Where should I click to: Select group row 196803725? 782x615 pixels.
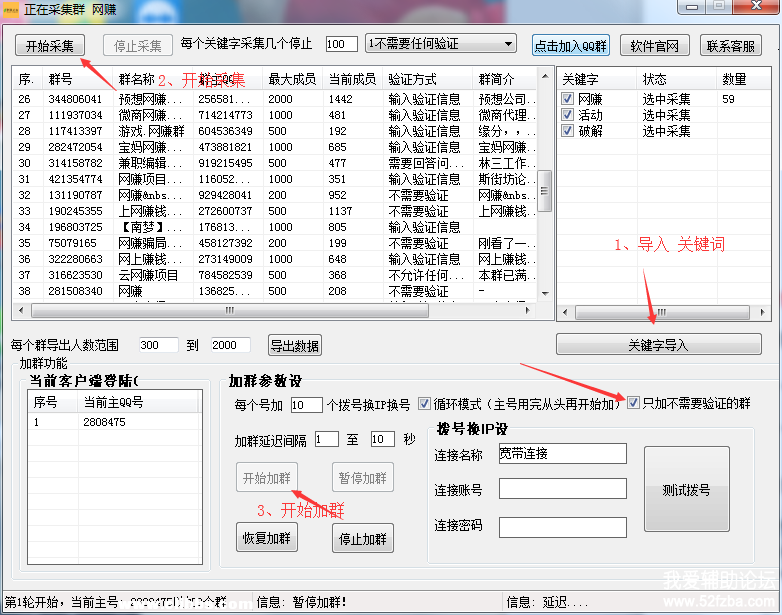pyautogui.click(x=275, y=226)
